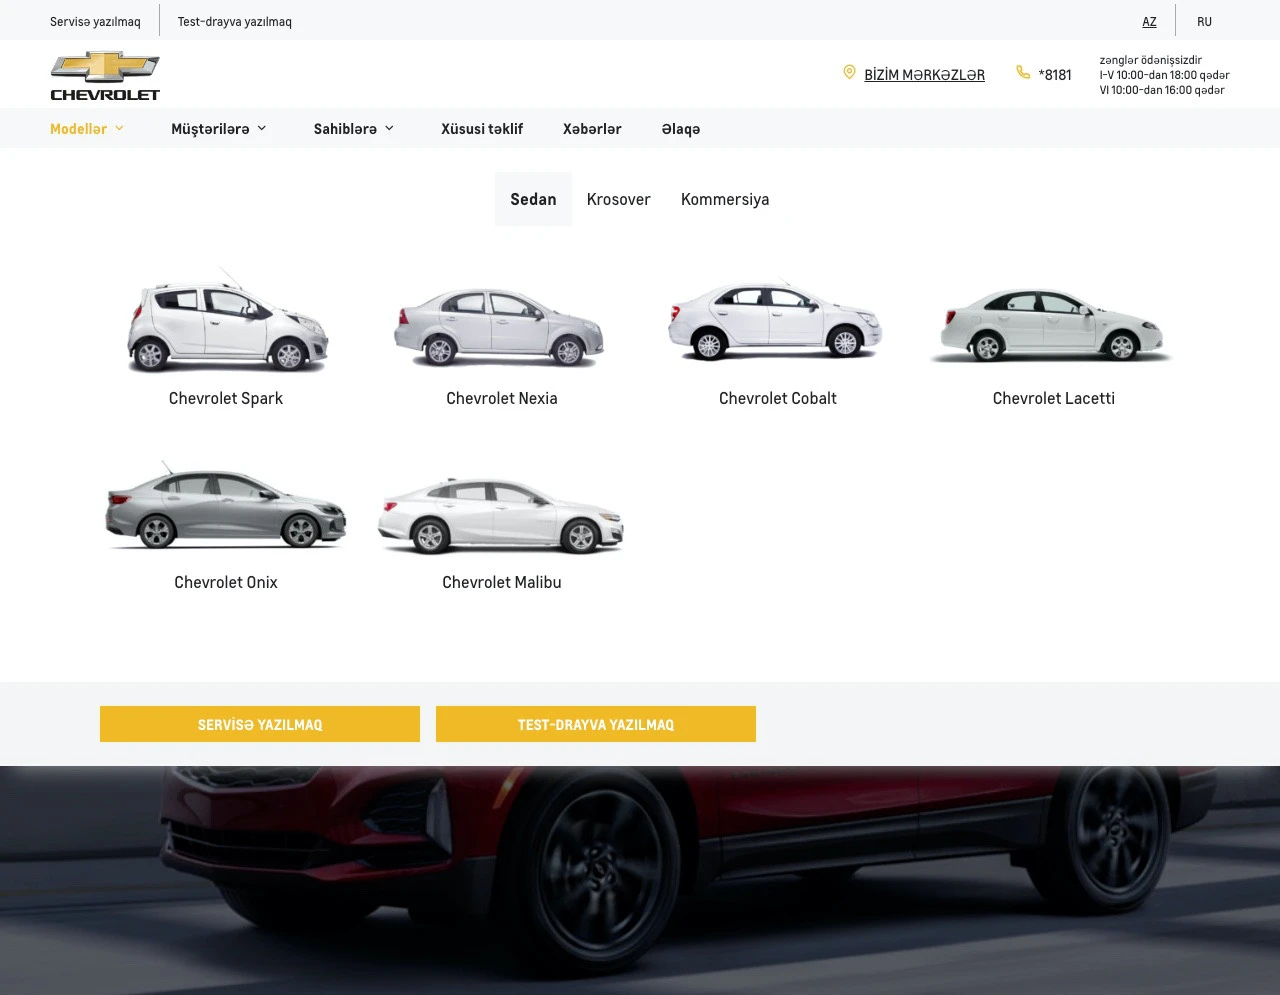Screen dimensions: 1280x995
Task: Click the location pin icon near BİZİM MƏRKƏZLƏR
Action: point(849,72)
